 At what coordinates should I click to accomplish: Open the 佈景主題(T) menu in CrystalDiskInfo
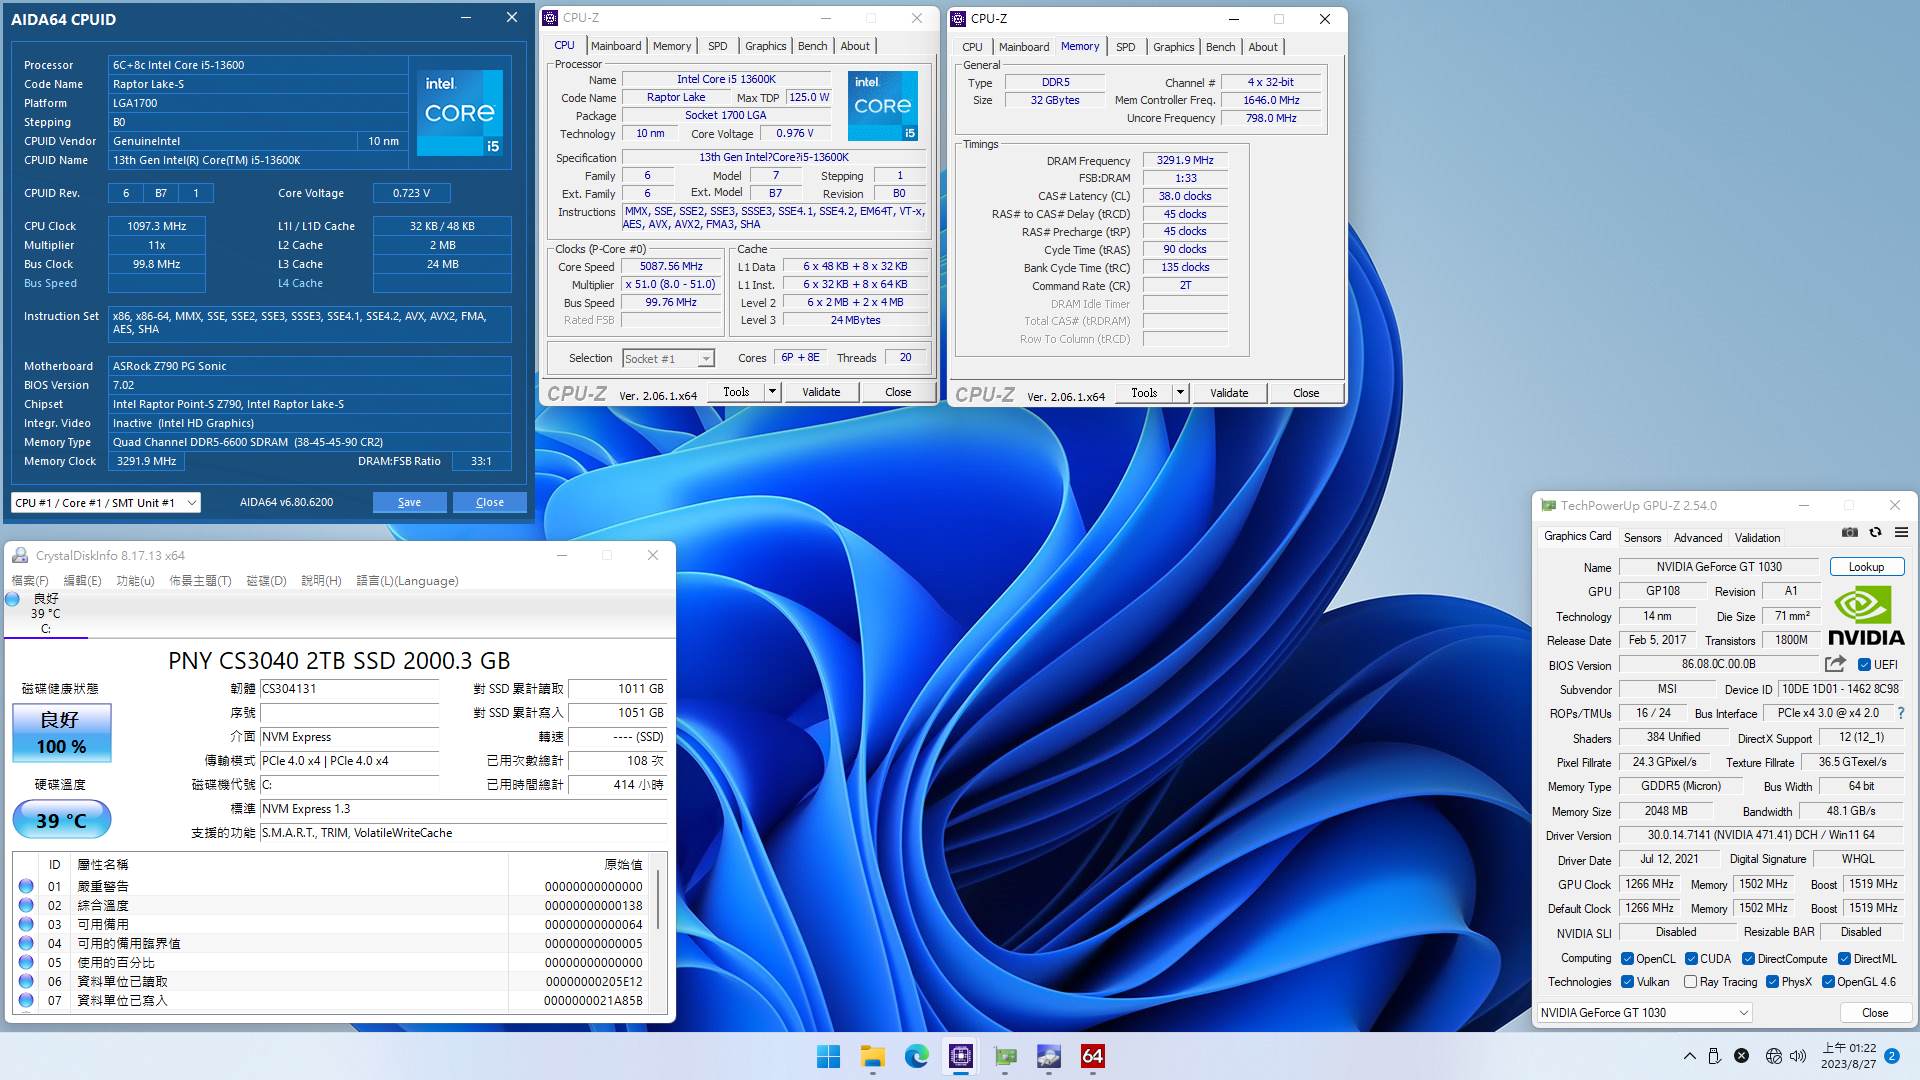(200, 581)
